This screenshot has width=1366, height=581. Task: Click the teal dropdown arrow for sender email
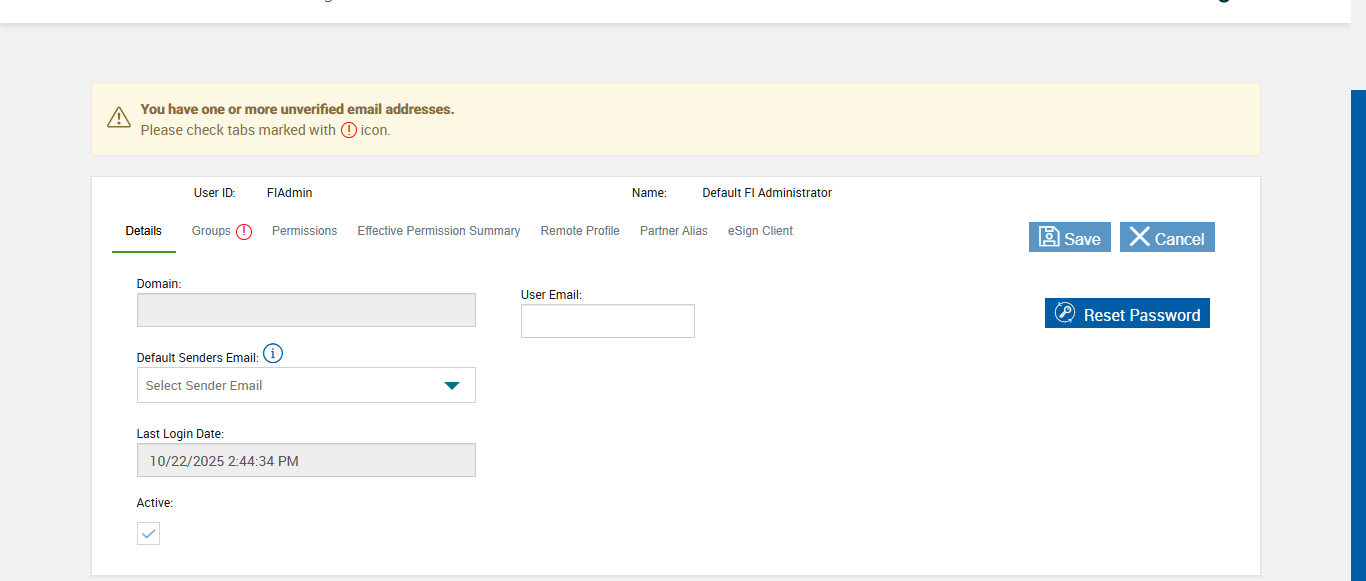click(x=452, y=385)
